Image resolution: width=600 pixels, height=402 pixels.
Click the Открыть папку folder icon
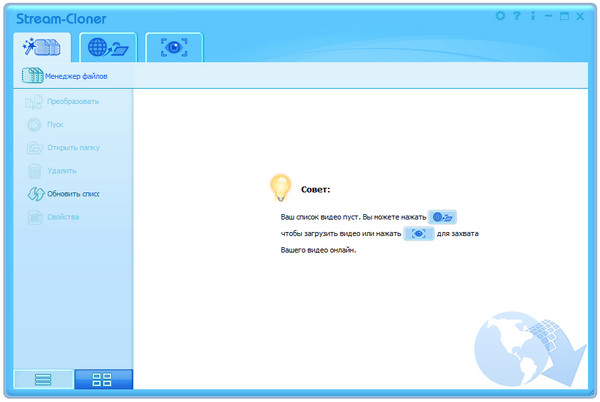click(x=35, y=148)
